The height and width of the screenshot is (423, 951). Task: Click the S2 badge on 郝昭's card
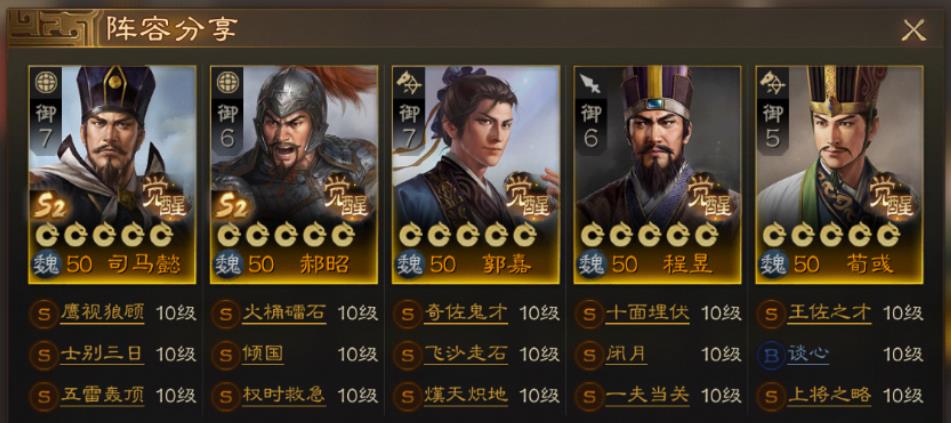pyautogui.click(x=232, y=208)
